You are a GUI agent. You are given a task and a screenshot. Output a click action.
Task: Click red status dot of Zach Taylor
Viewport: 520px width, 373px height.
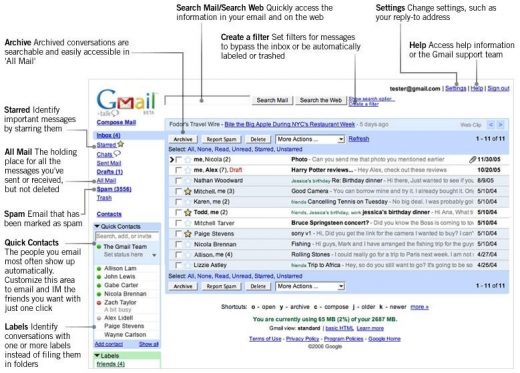[x=99, y=303]
